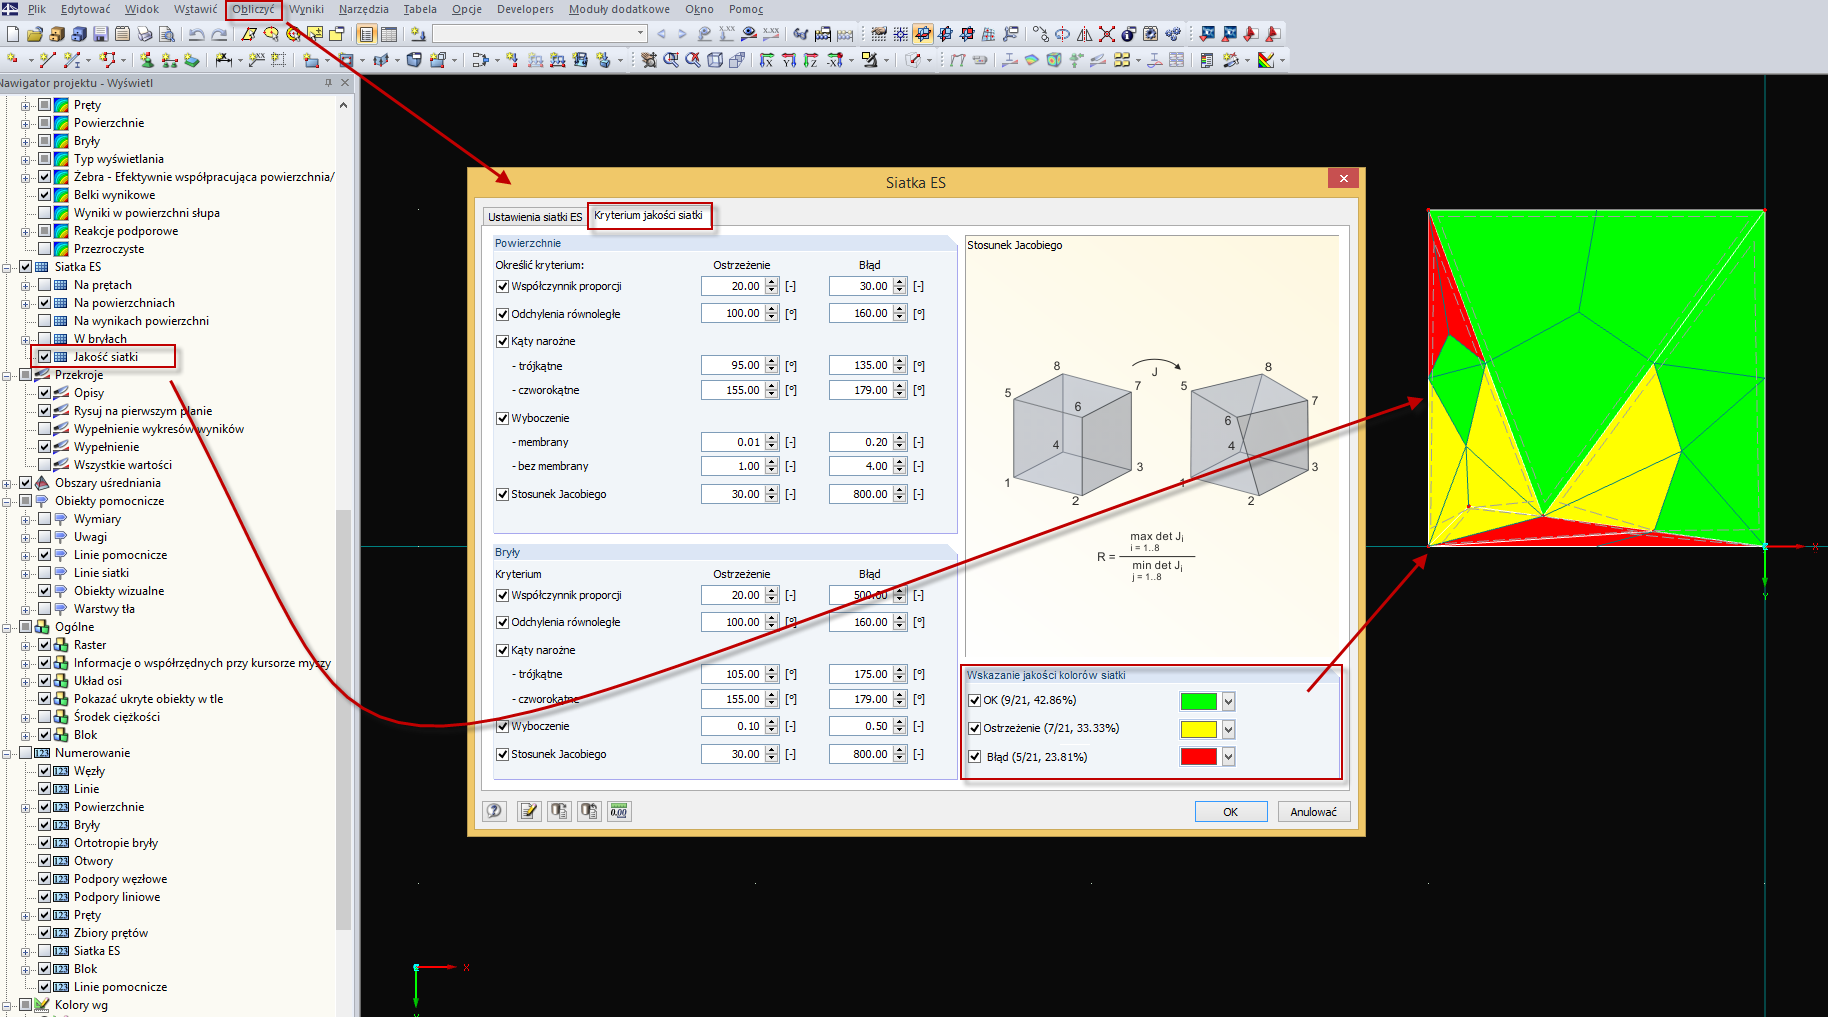Uncheck Ostrzeżenie (7/21, 33.33%) checkbox

[975, 728]
